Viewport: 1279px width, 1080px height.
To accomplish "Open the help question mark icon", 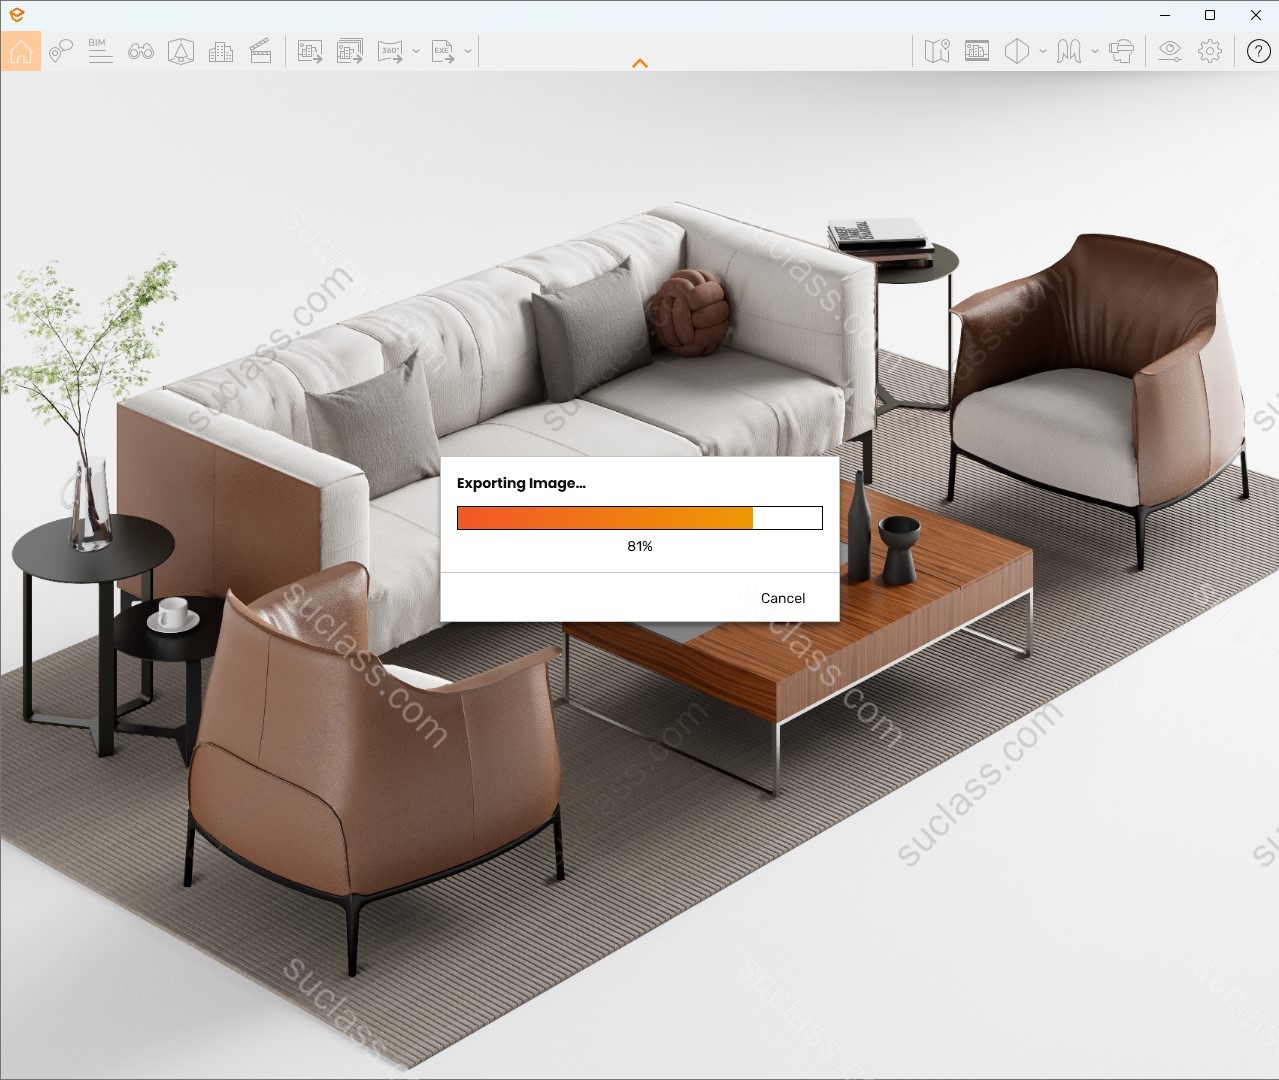I will 1259,51.
